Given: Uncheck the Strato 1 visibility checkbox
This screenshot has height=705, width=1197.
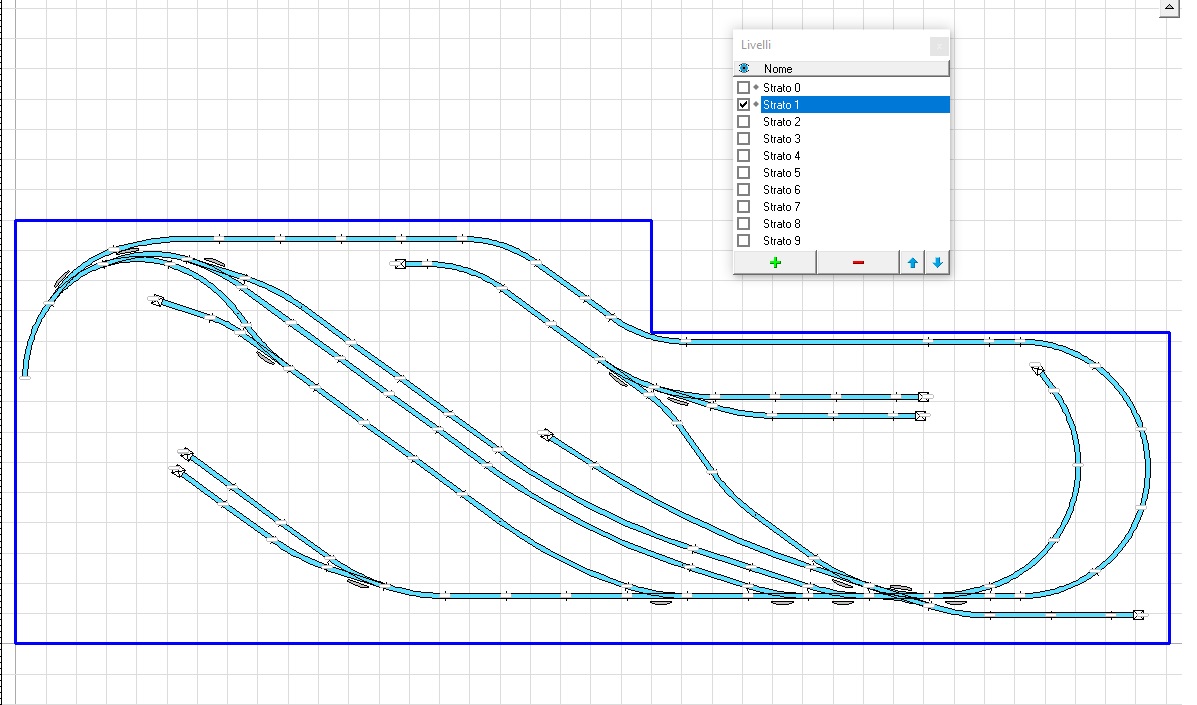Looking at the screenshot, I should click(x=743, y=105).
